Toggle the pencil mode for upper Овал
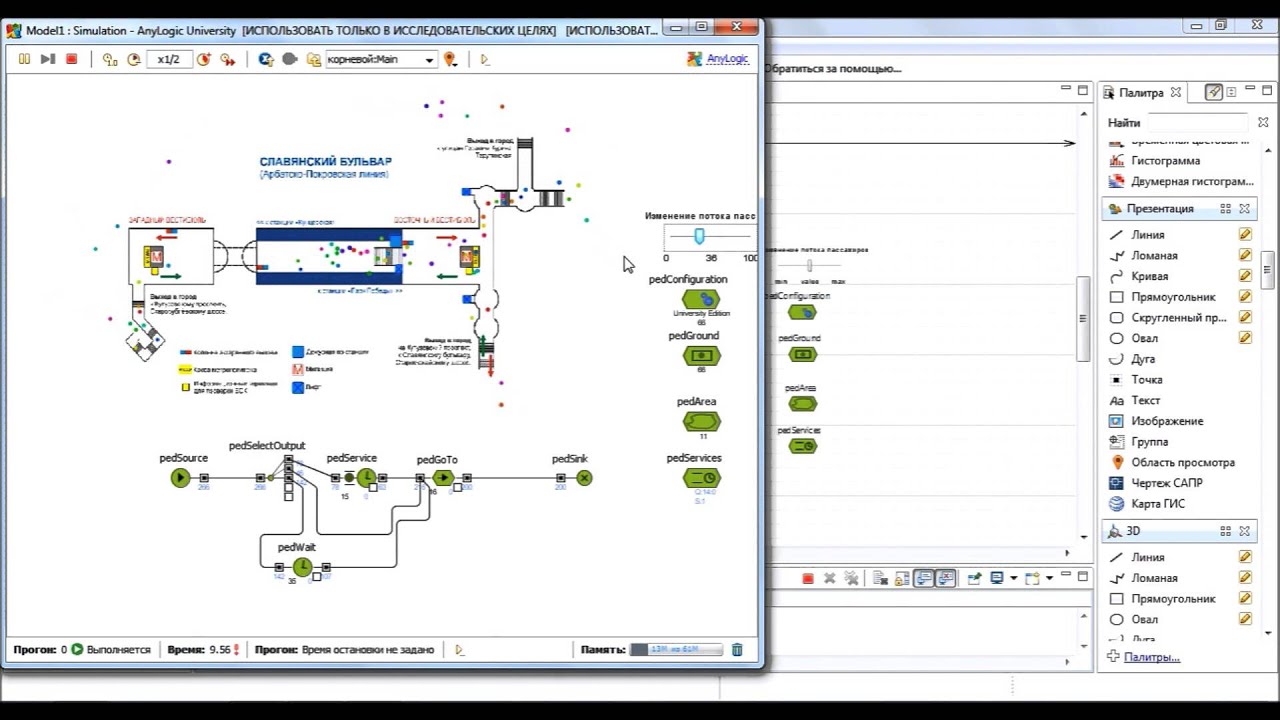 (1245, 338)
